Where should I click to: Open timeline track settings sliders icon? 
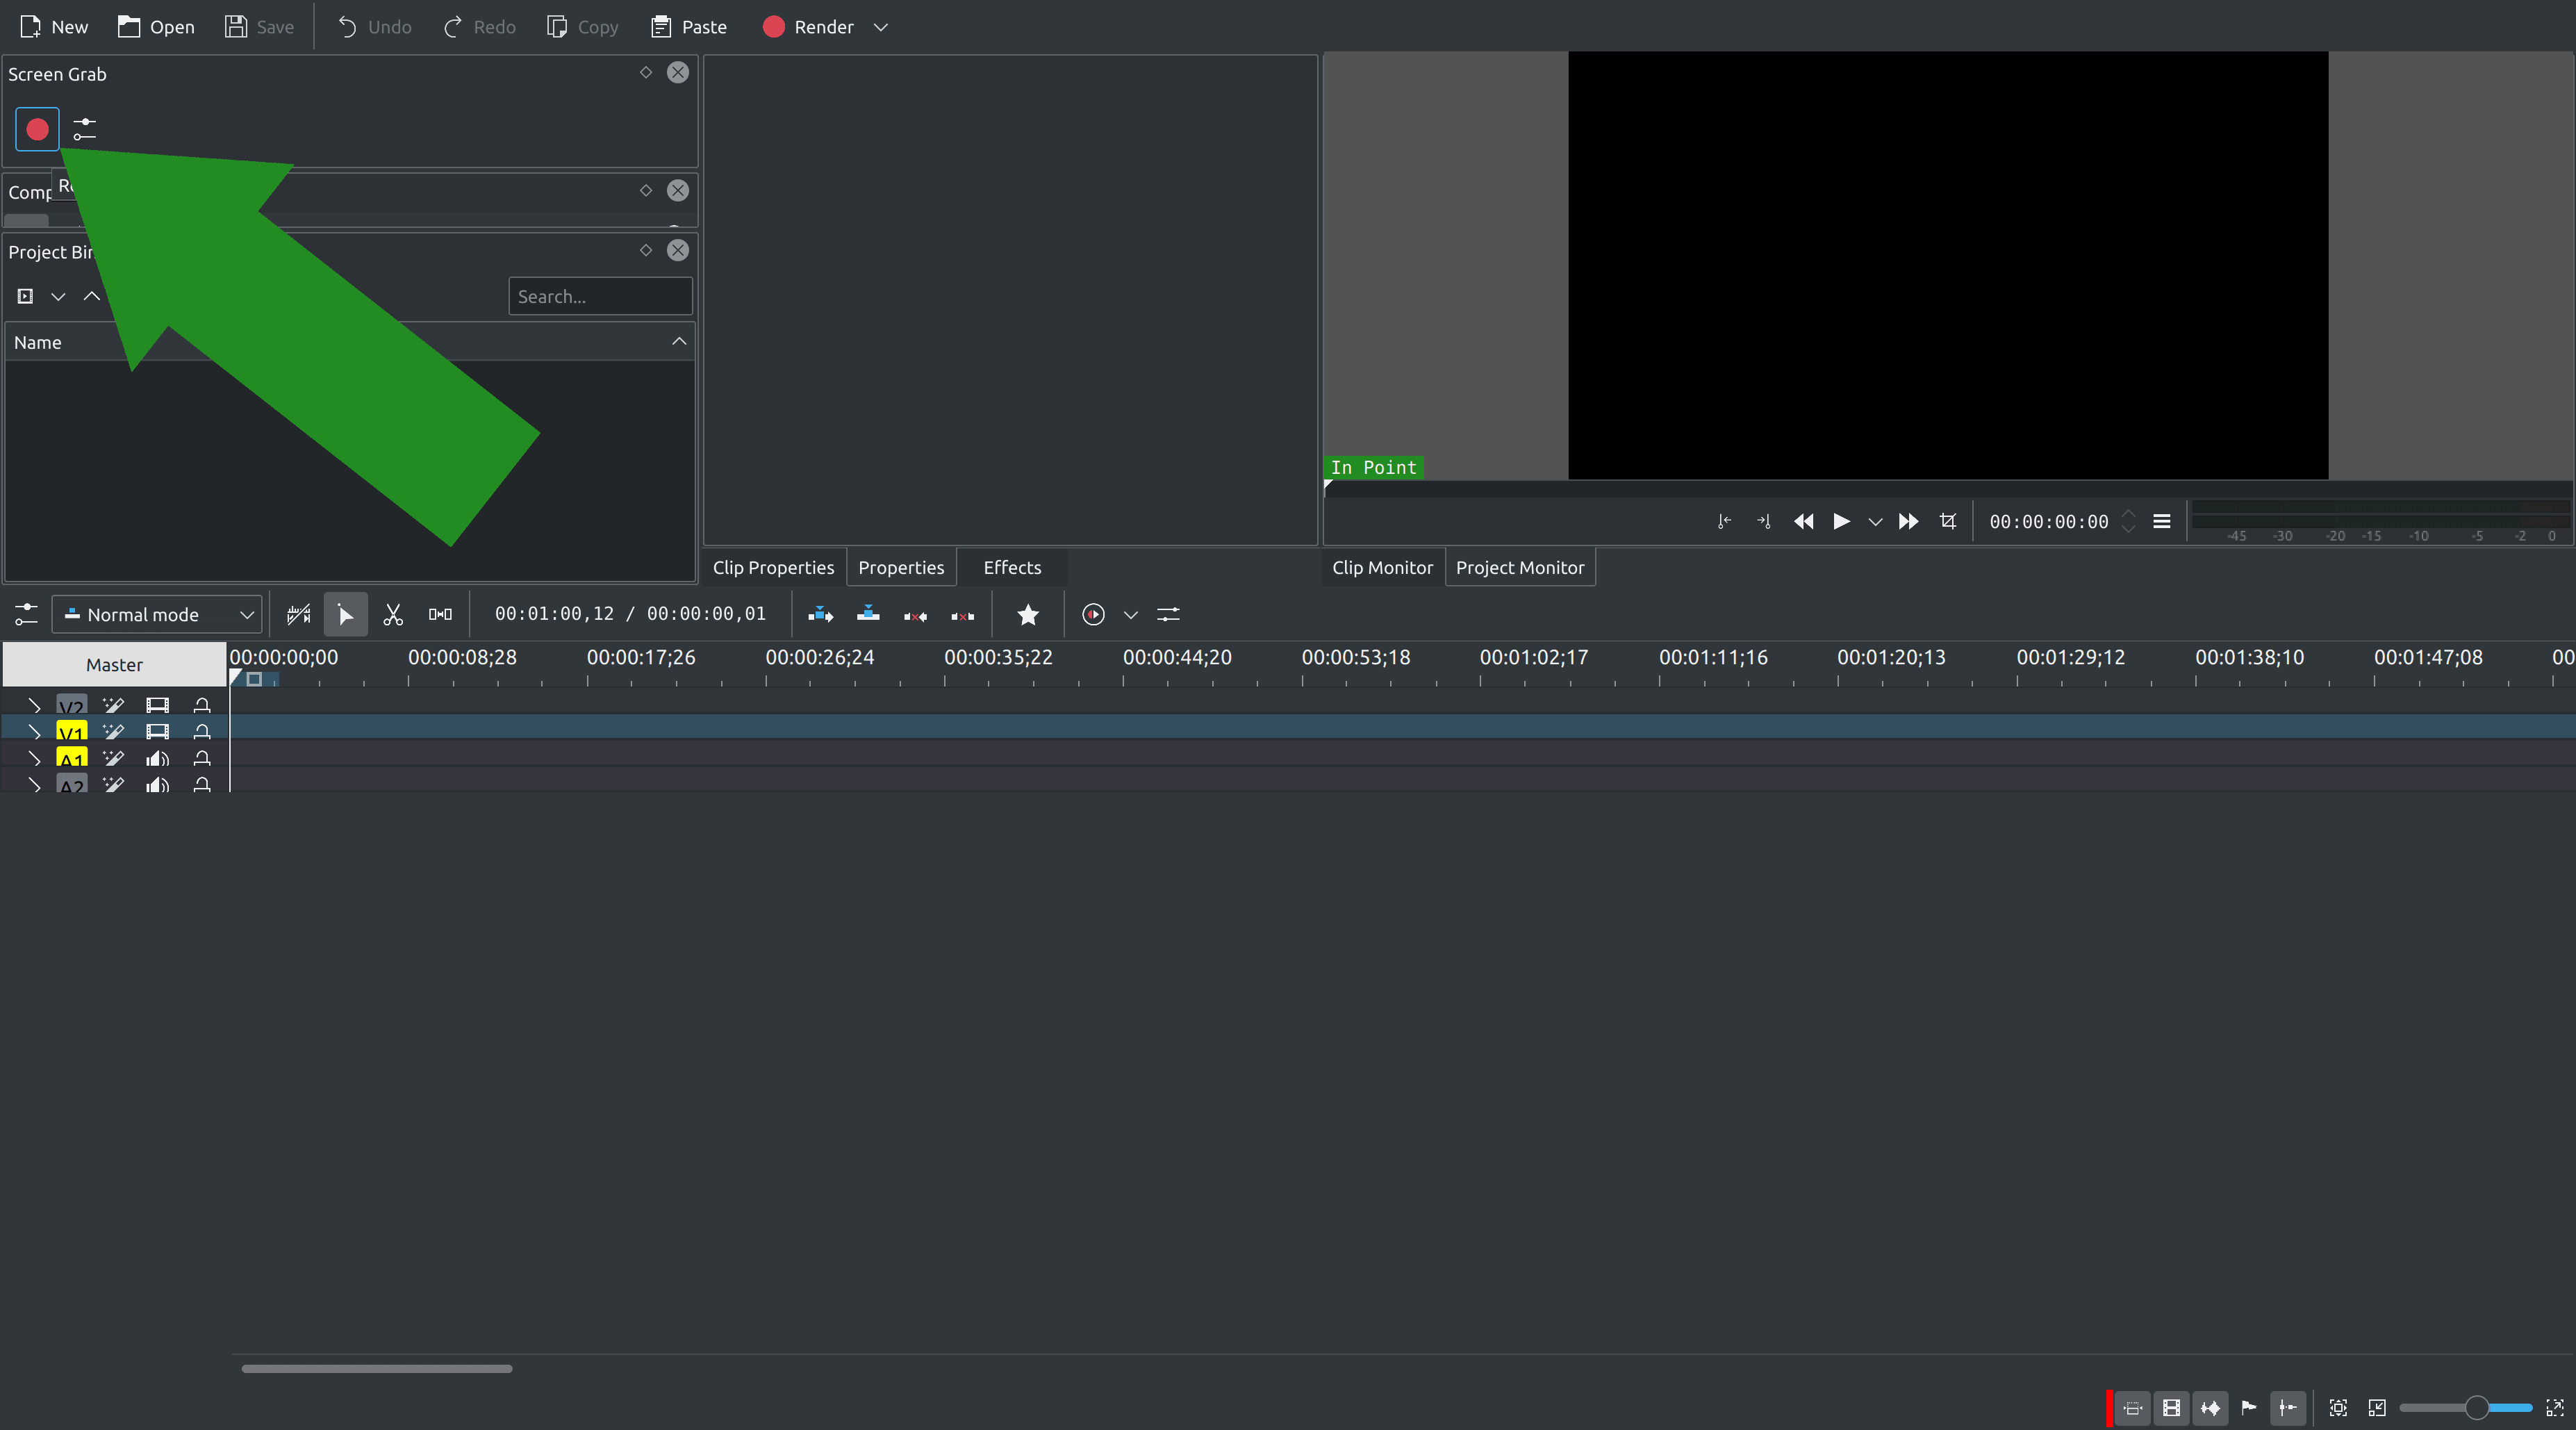(26, 614)
